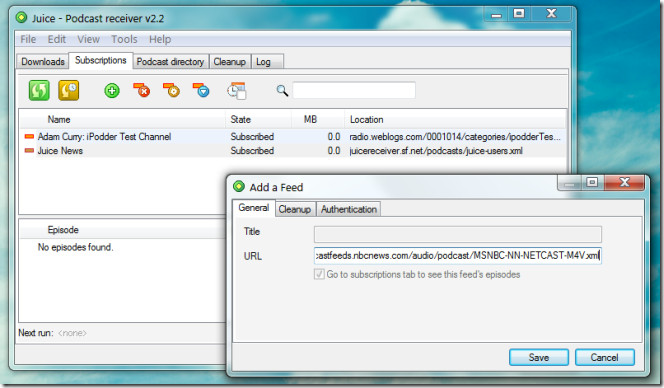Click the Add a Feed dialog logo icon
Image resolution: width=664 pixels, height=388 pixels.
(x=239, y=186)
